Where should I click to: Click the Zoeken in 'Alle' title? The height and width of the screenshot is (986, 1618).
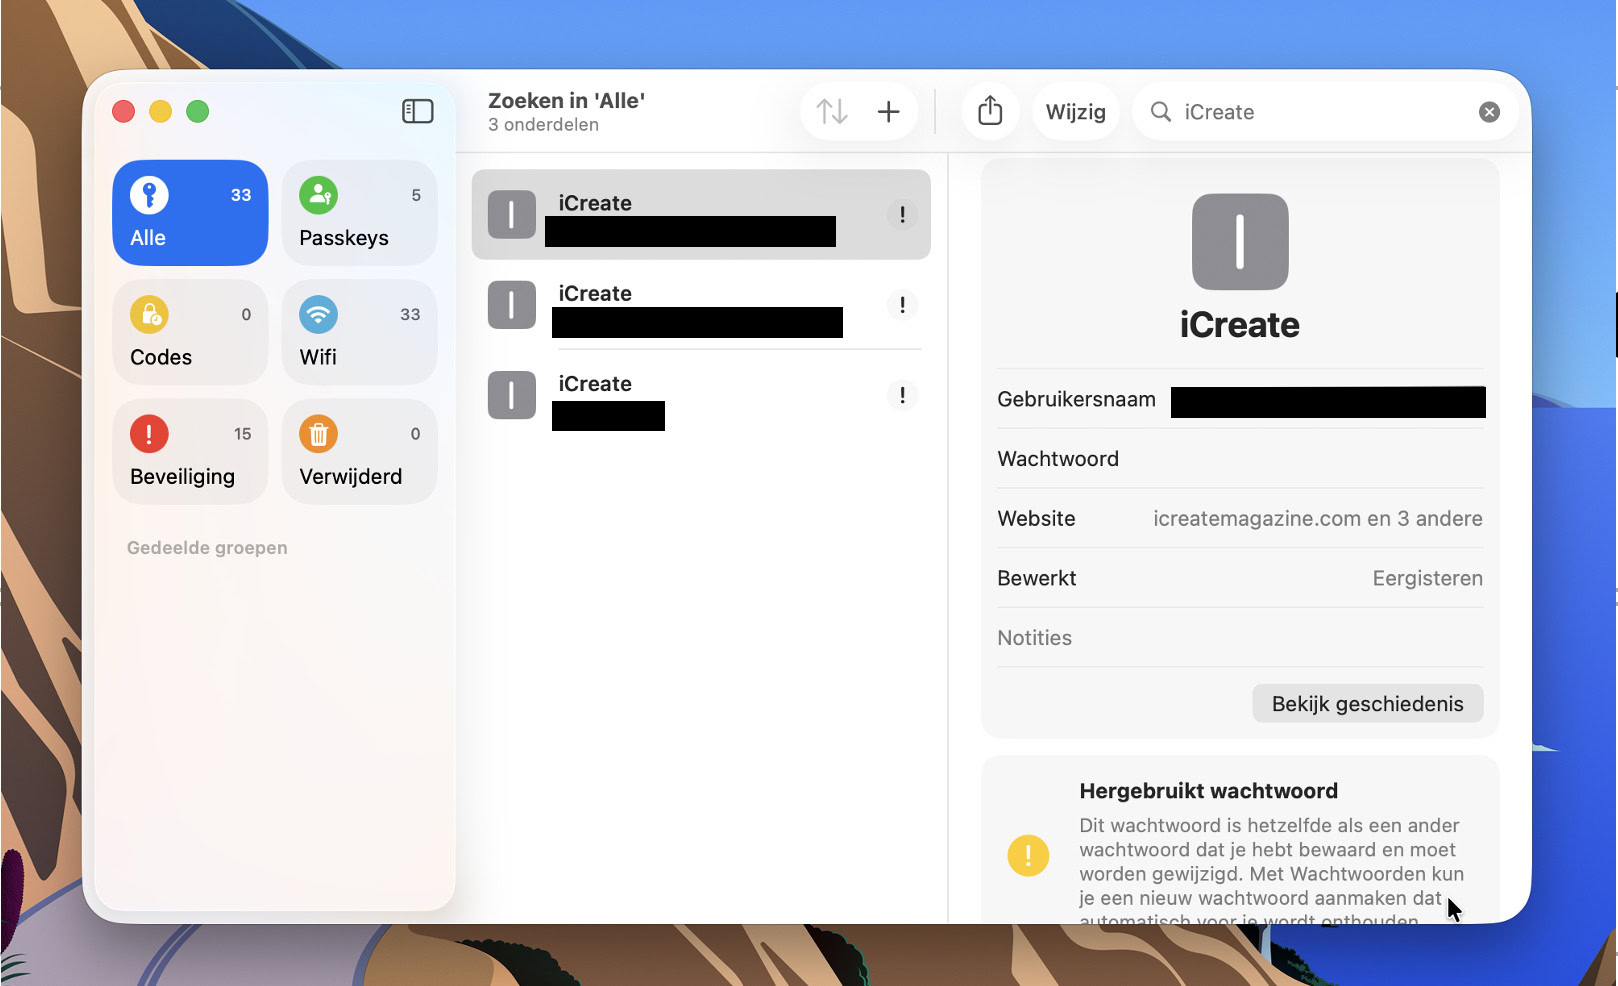pos(566,100)
